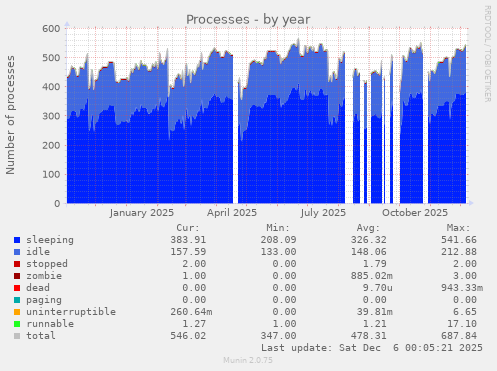Click the 'April 2025' axis label
This screenshot has height=371, width=497.
point(232,213)
